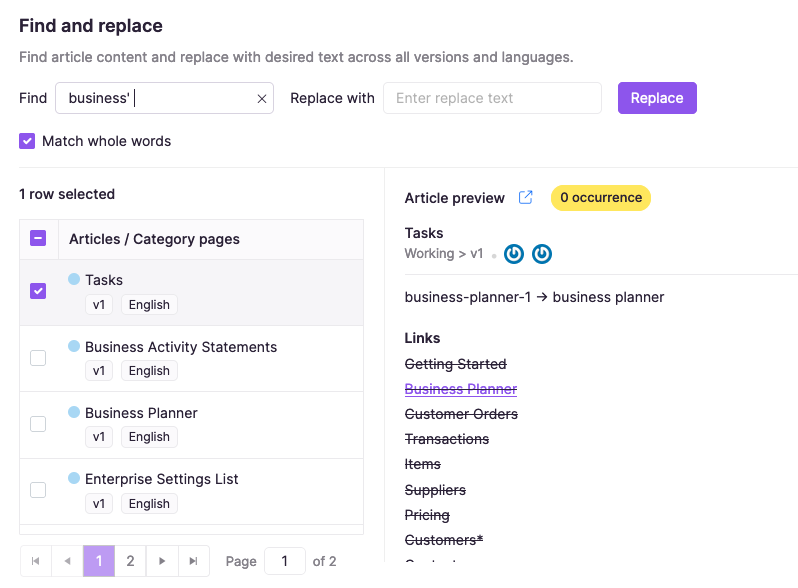
Task: Uncheck the Tasks article row
Action: [x=38, y=291]
